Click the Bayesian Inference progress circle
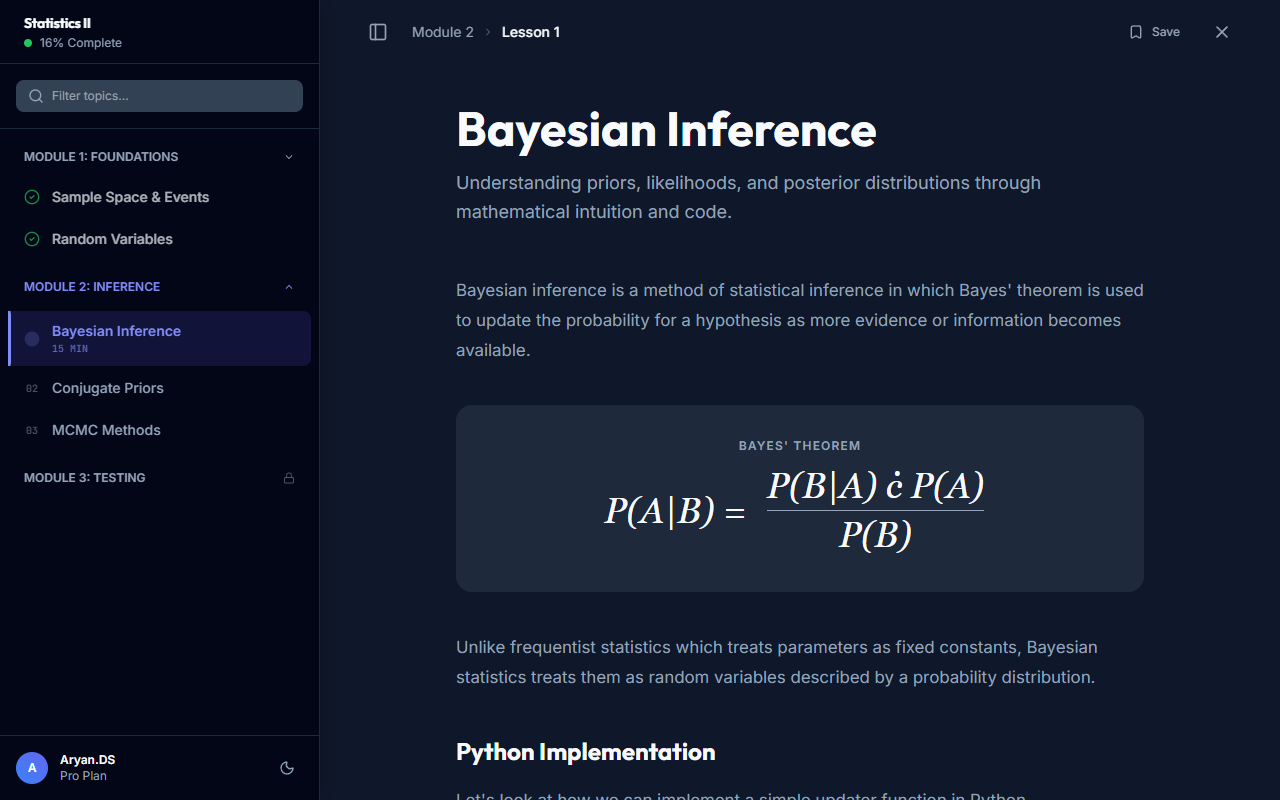Viewport: 1280px width, 800px height. [x=32, y=339]
